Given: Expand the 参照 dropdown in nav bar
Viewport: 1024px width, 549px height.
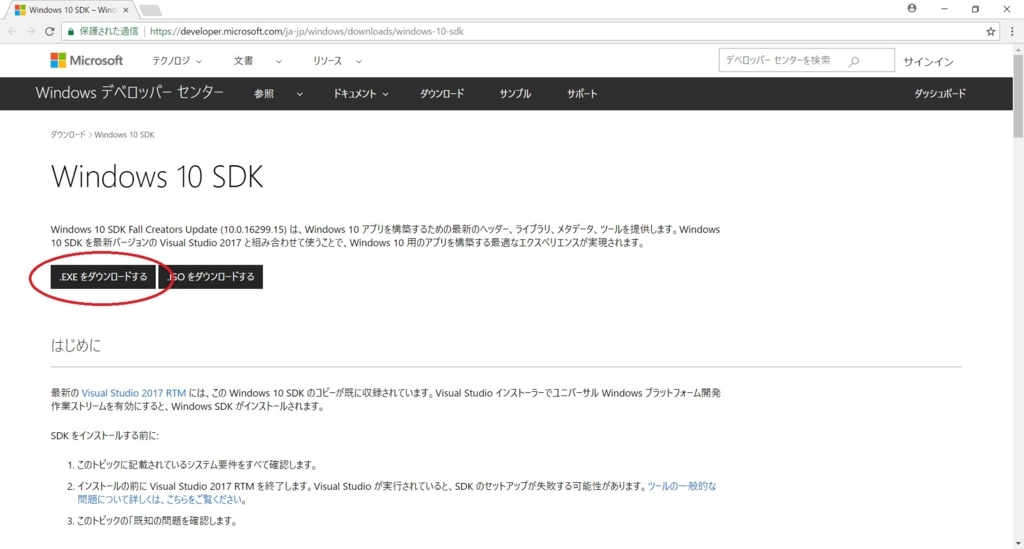Looking at the screenshot, I should (278, 93).
